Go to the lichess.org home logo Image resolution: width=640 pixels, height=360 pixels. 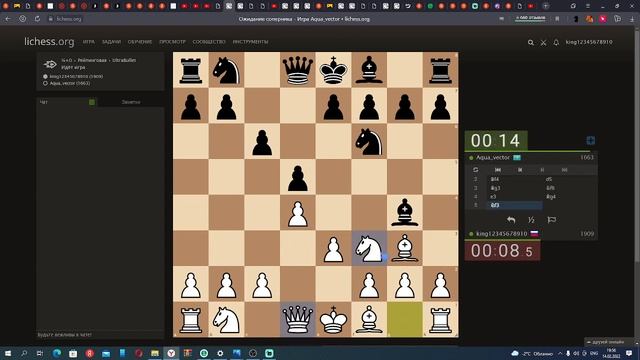[x=49, y=42]
